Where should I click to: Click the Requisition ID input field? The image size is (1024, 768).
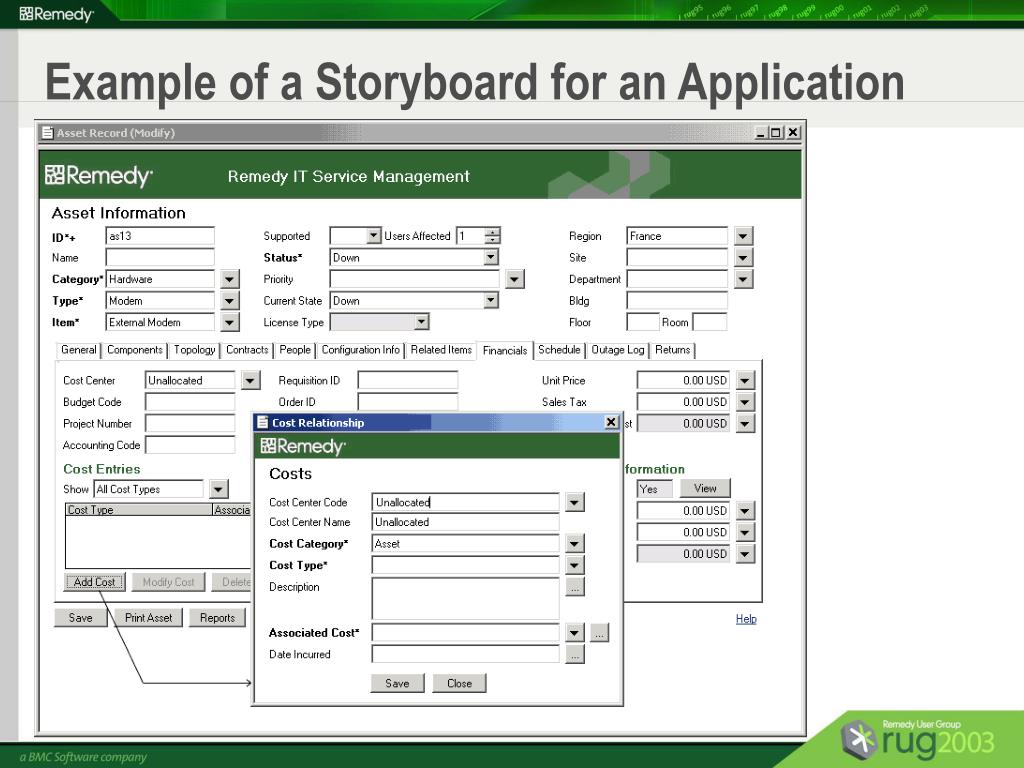tap(408, 380)
